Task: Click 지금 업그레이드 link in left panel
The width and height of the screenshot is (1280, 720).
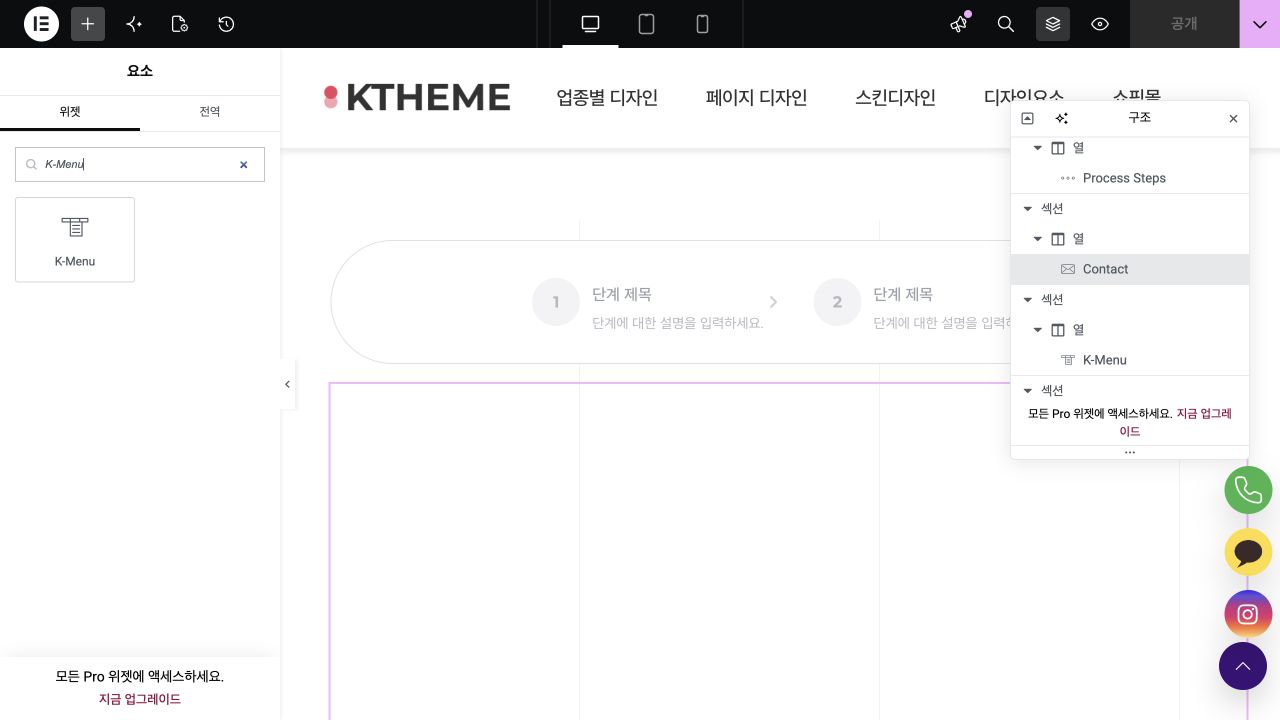Action: coord(140,699)
